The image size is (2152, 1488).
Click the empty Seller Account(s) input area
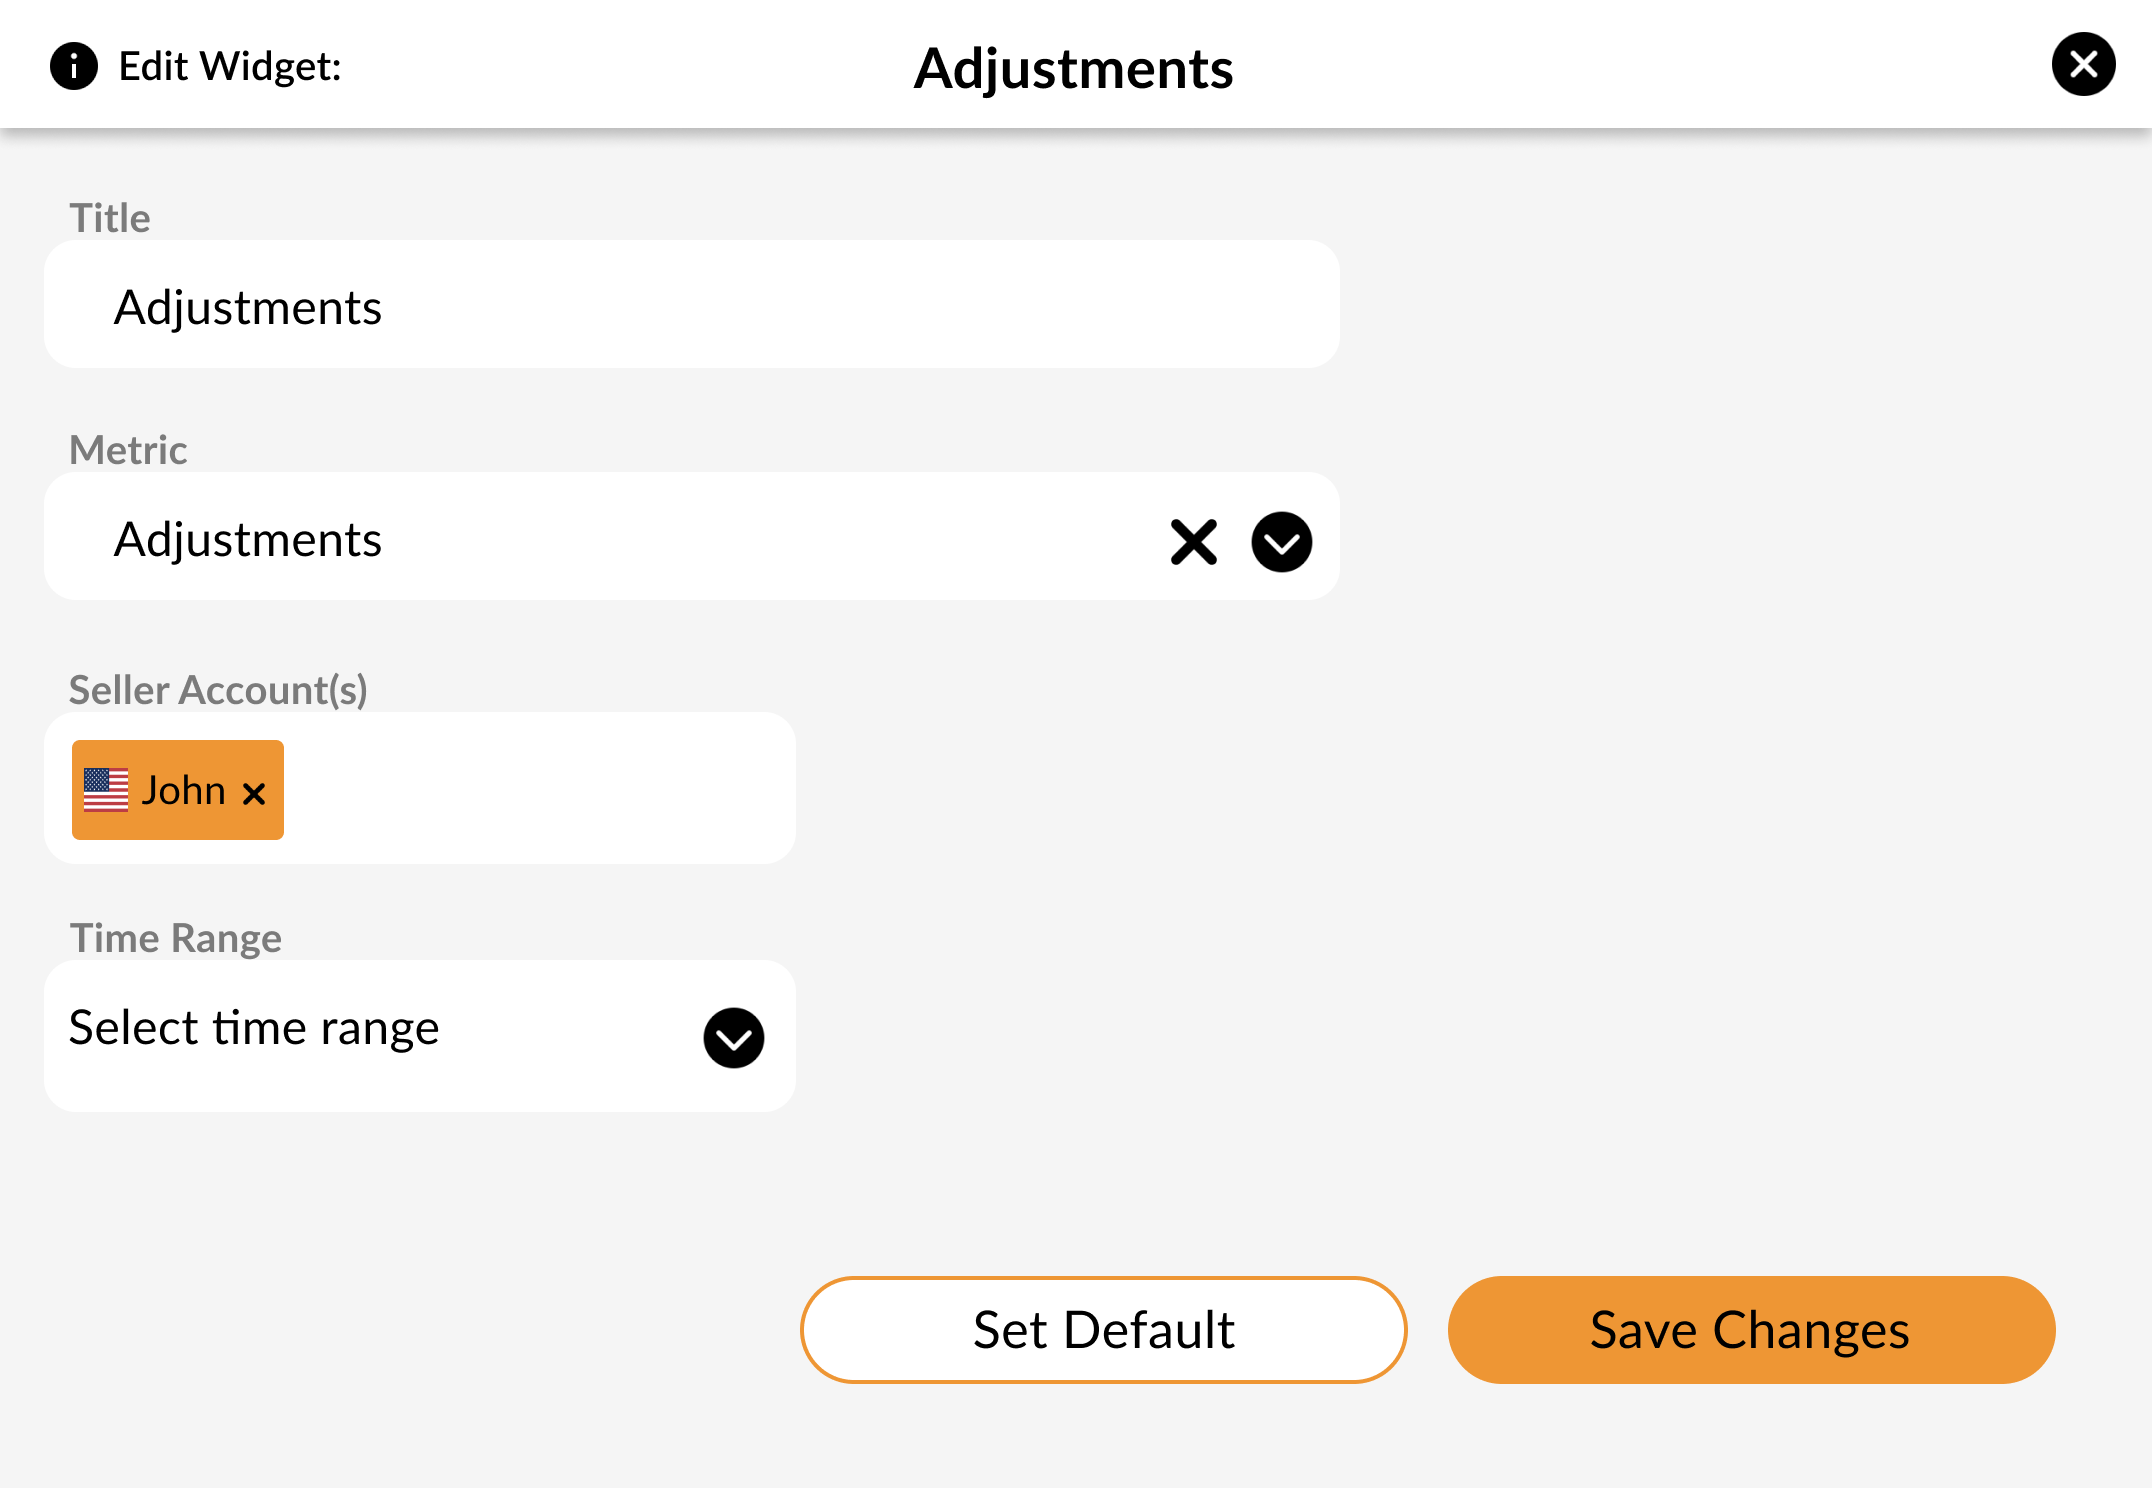click(540, 788)
